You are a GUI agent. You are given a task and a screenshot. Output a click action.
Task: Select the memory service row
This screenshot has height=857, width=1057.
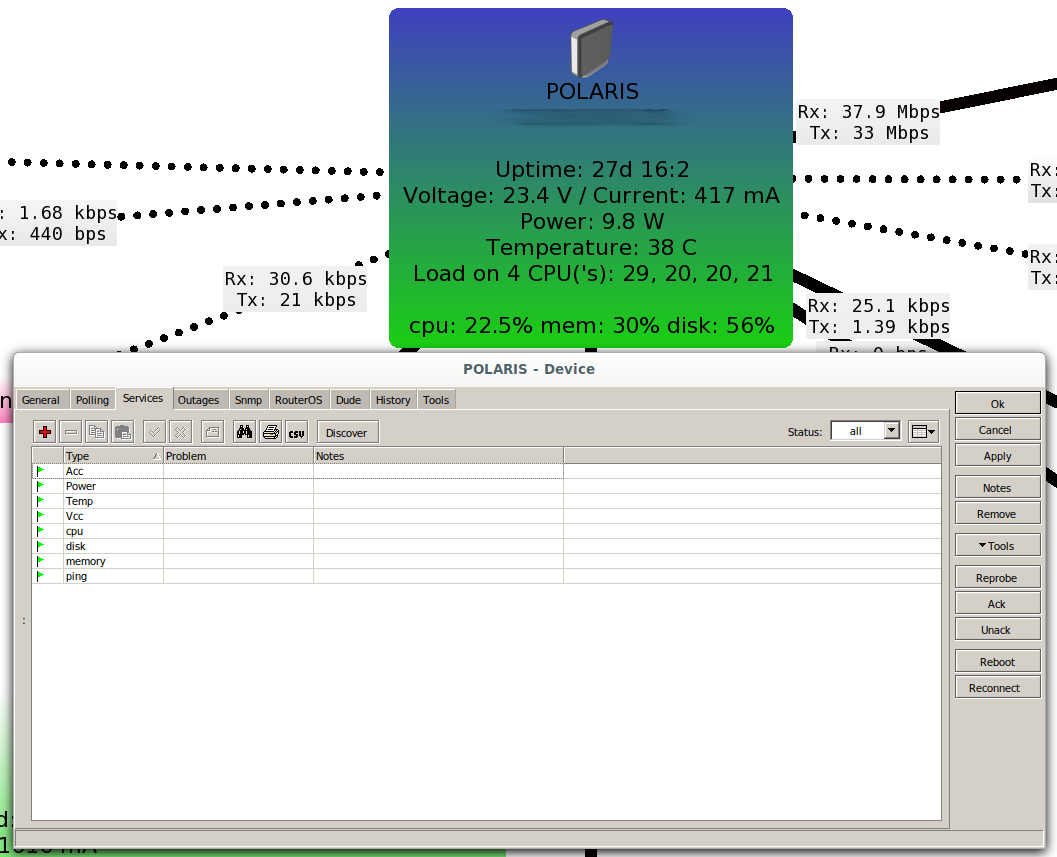tap(486, 561)
